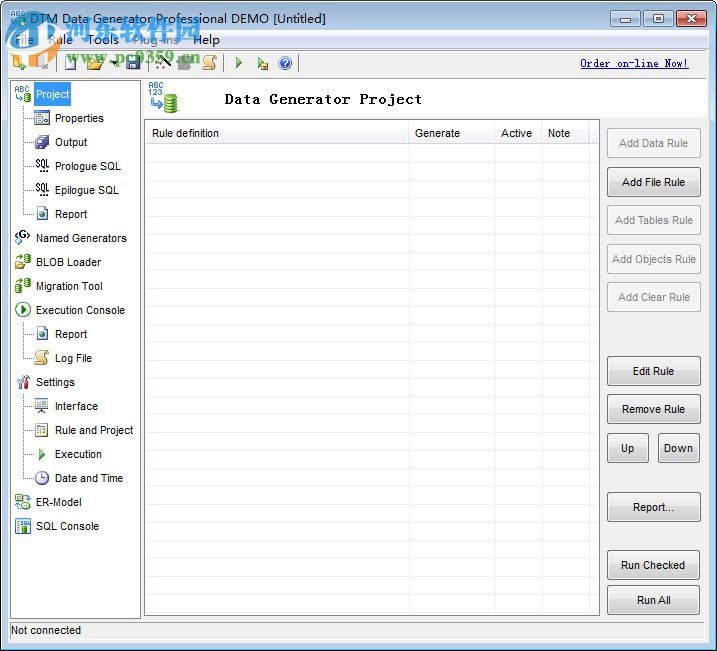This screenshot has height=651, width=717.
Task: Click the Add Data Rule button
Action: [653, 143]
